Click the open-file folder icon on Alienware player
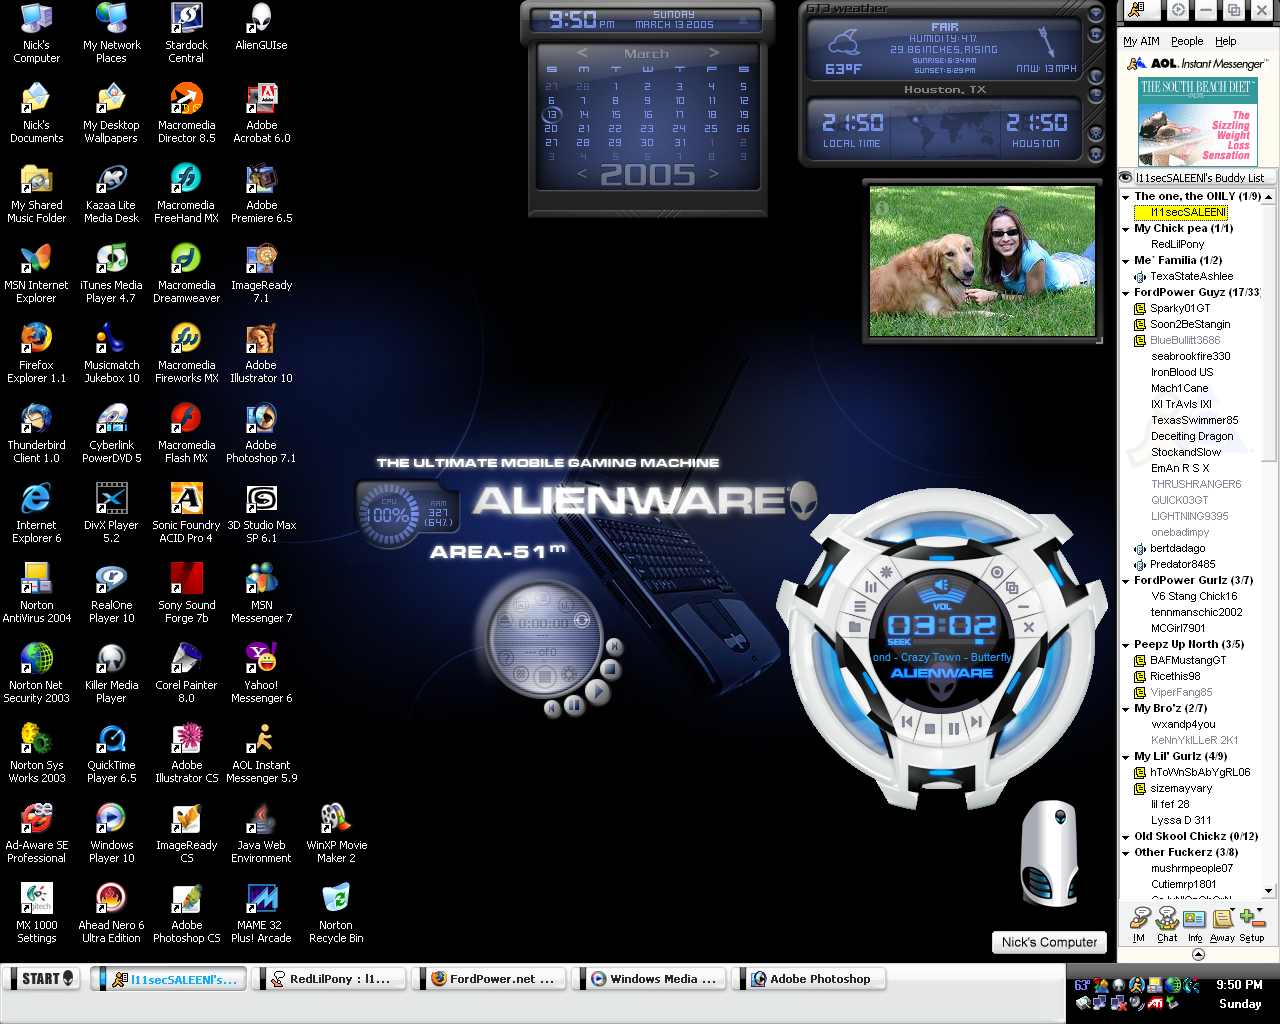Image resolution: width=1280 pixels, height=1024 pixels. point(854,627)
